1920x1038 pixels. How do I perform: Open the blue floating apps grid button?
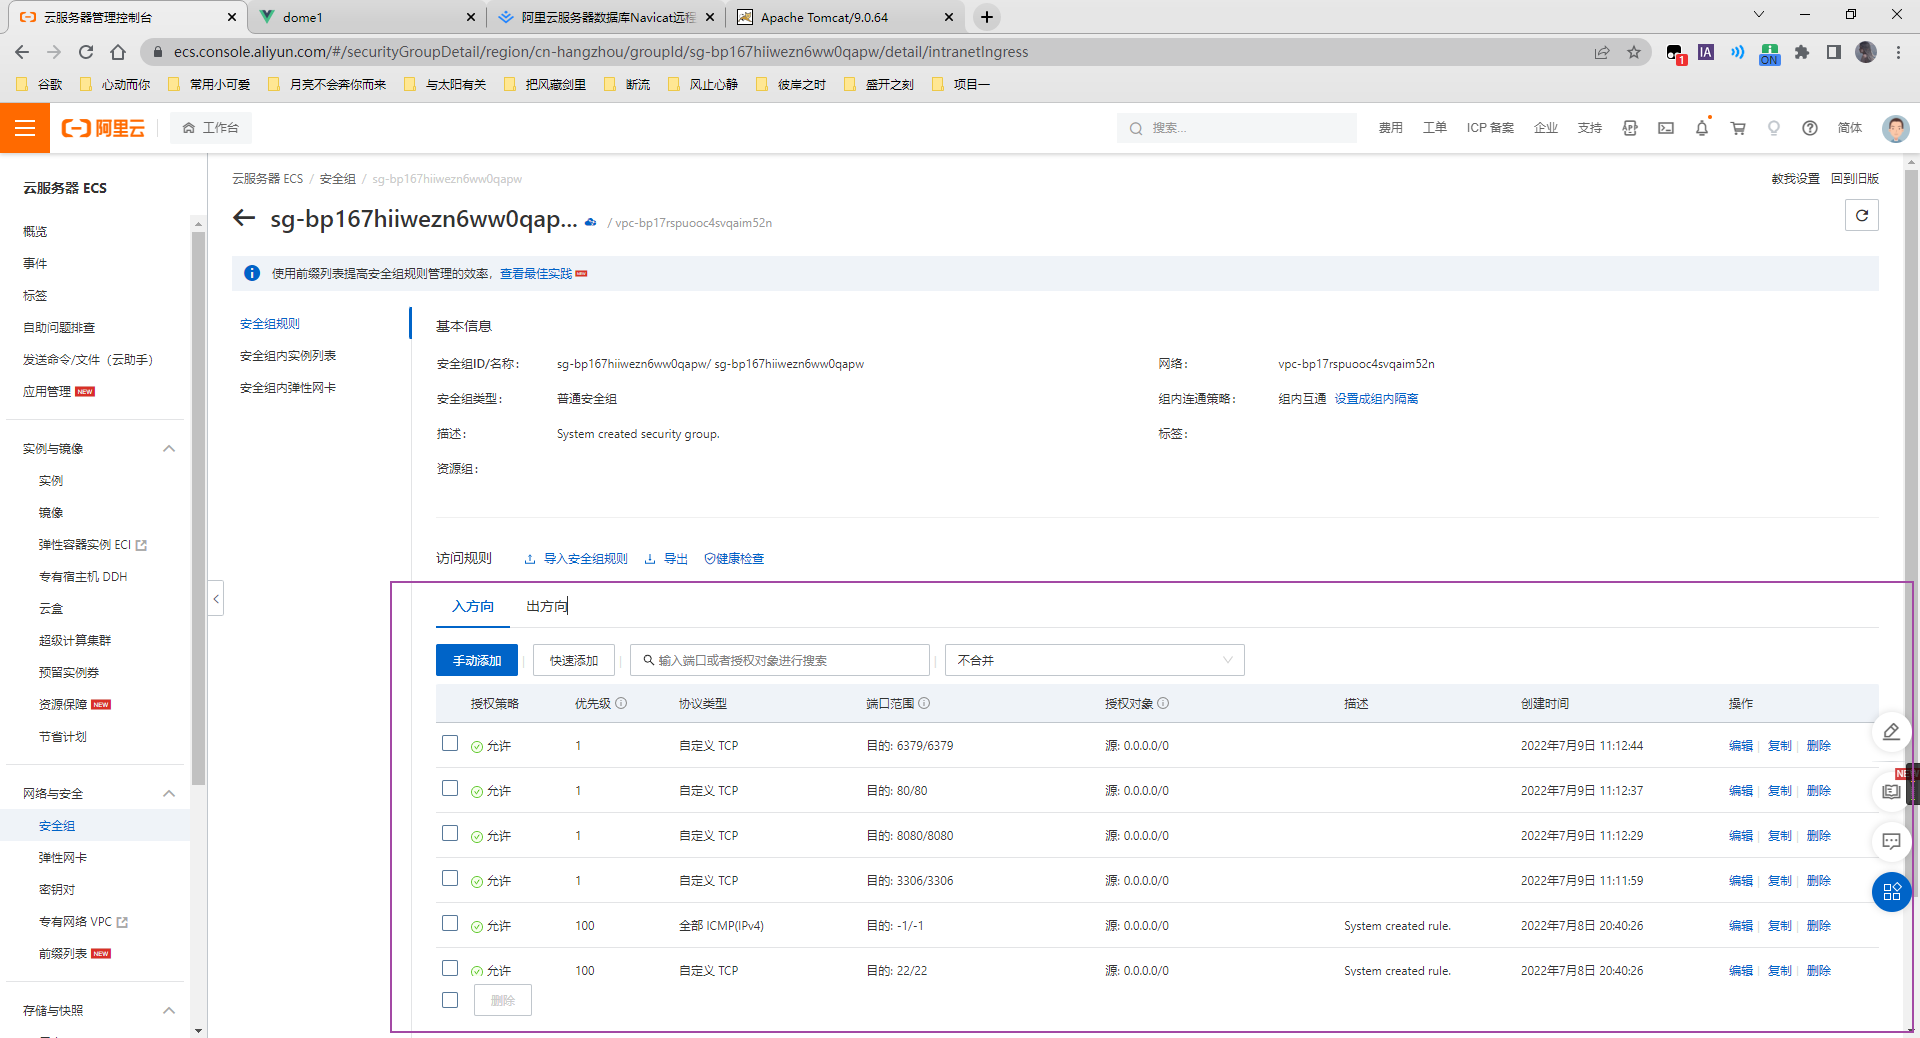click(x=1891, y=892)
